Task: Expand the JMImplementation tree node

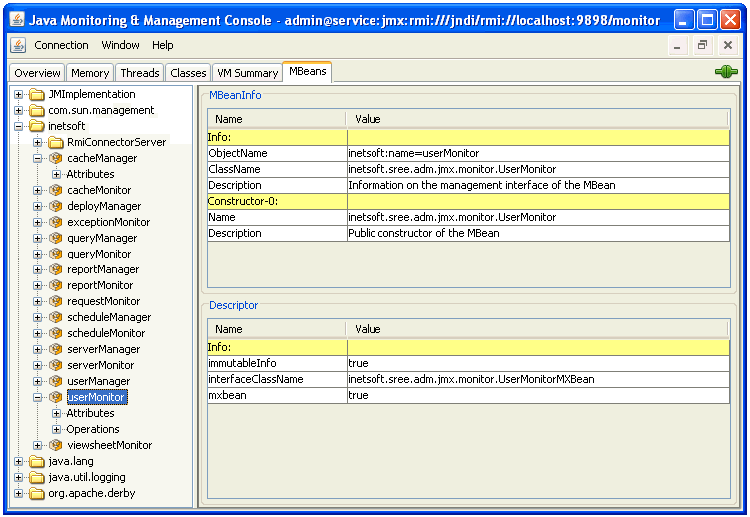Action: 19,95
